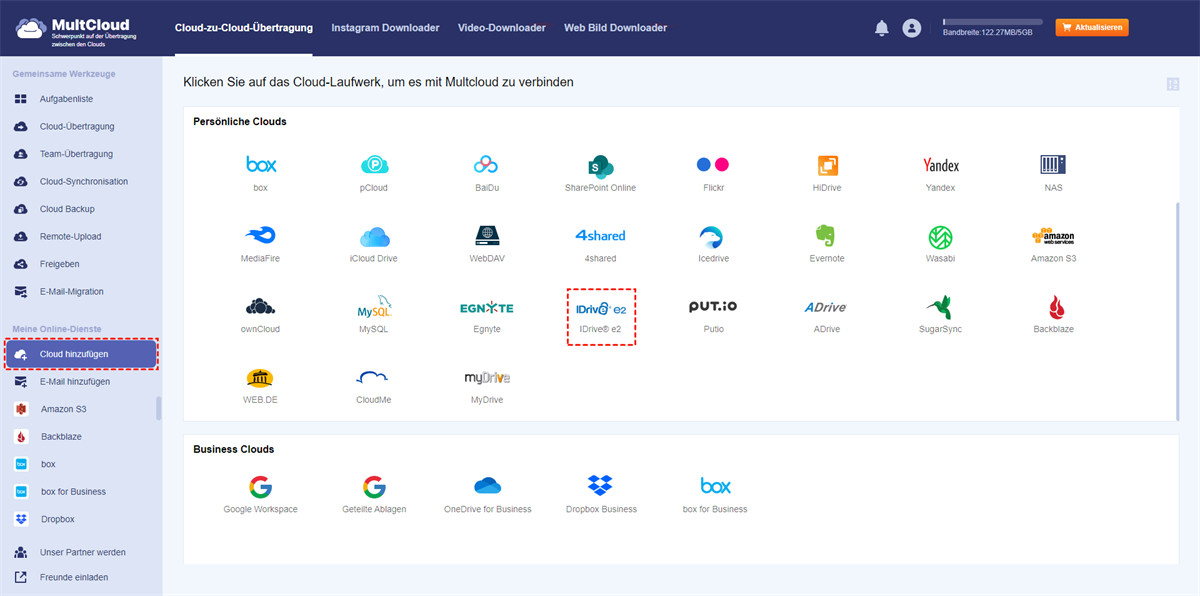Viewport: 1200px width, 596px height.
Task: Select the Wasabi cloud icon
Action: (940, 236)
